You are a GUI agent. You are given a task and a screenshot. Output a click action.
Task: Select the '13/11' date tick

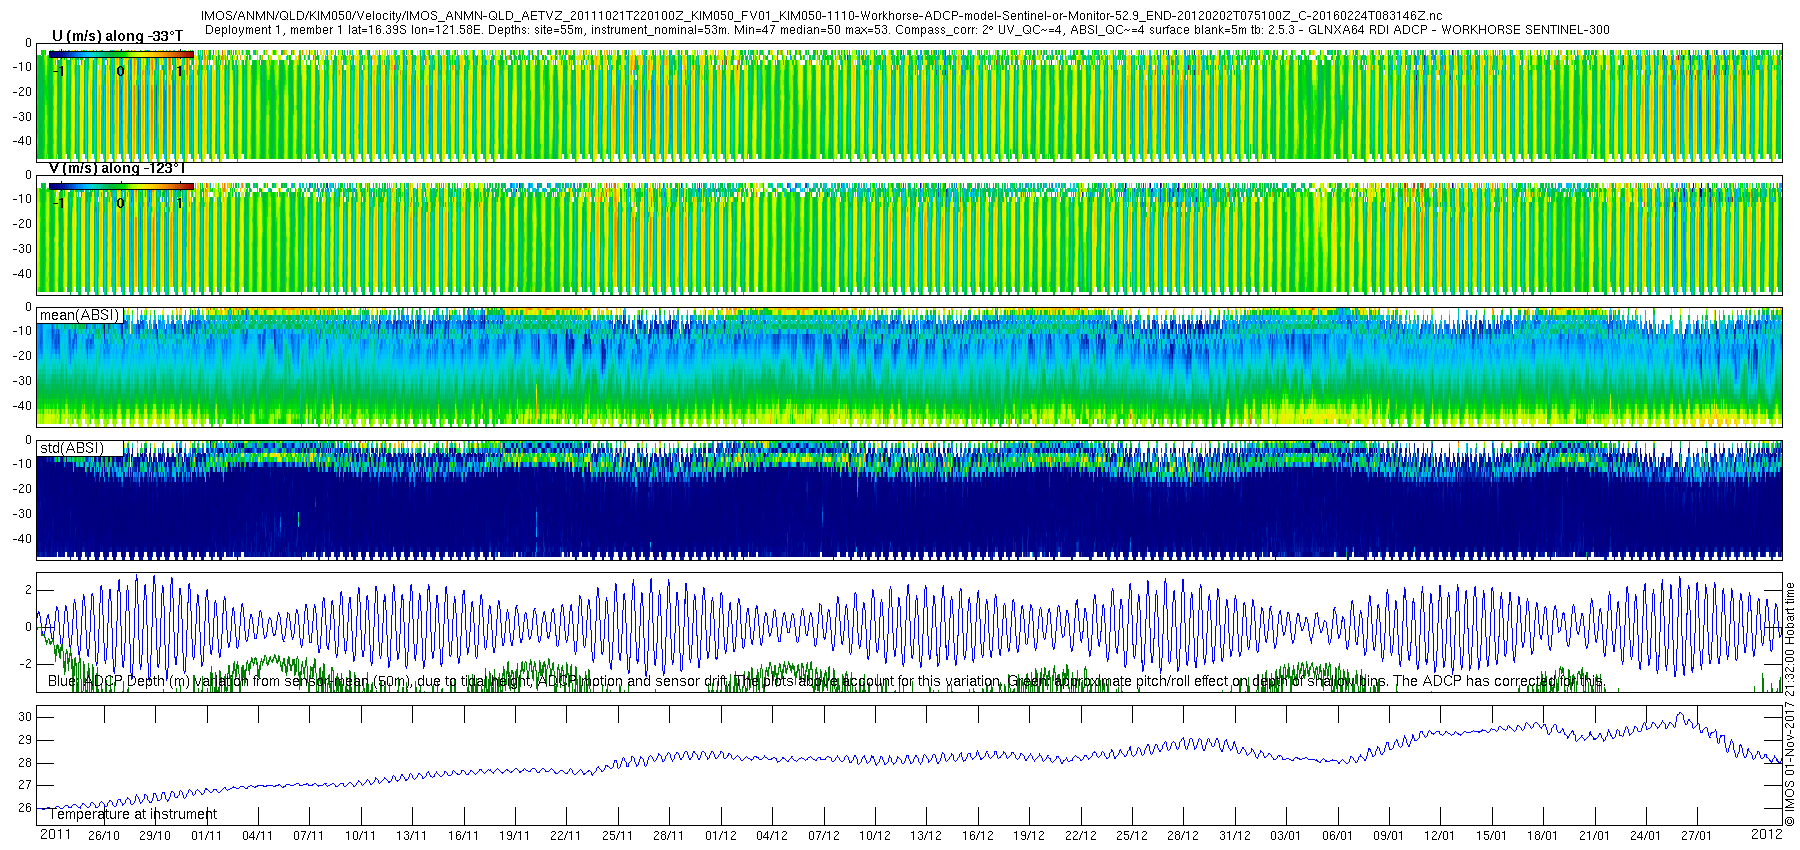(412, 836)
